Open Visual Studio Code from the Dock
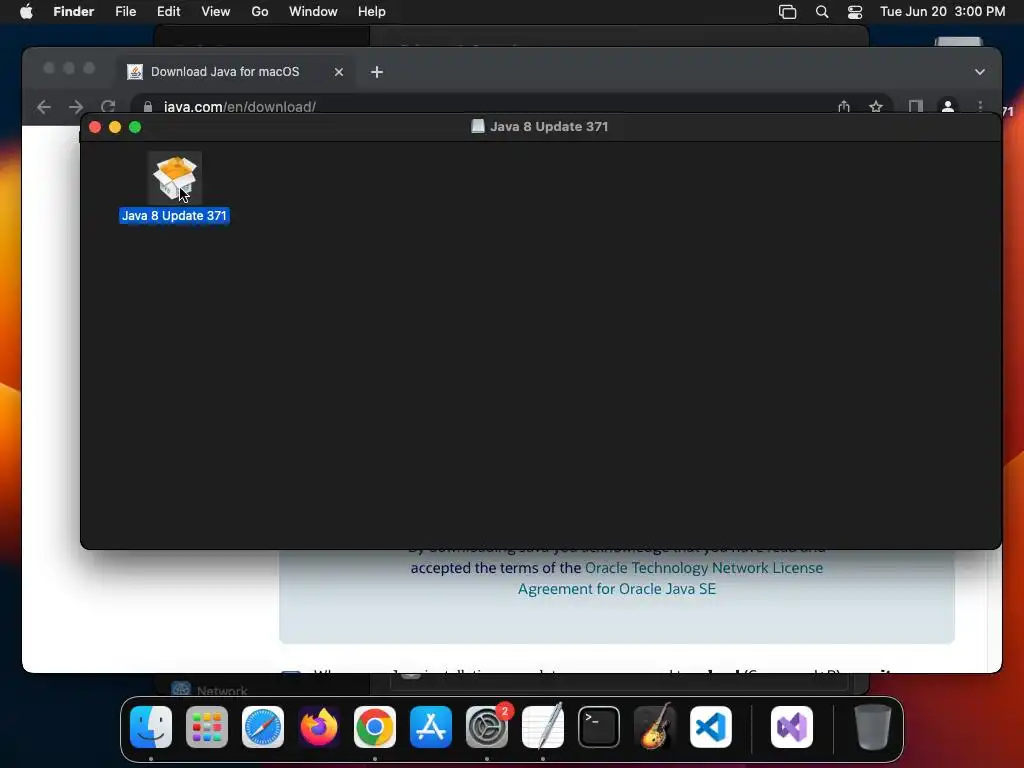The height and width of the screenshot is (768, 1024). (711, 727)
